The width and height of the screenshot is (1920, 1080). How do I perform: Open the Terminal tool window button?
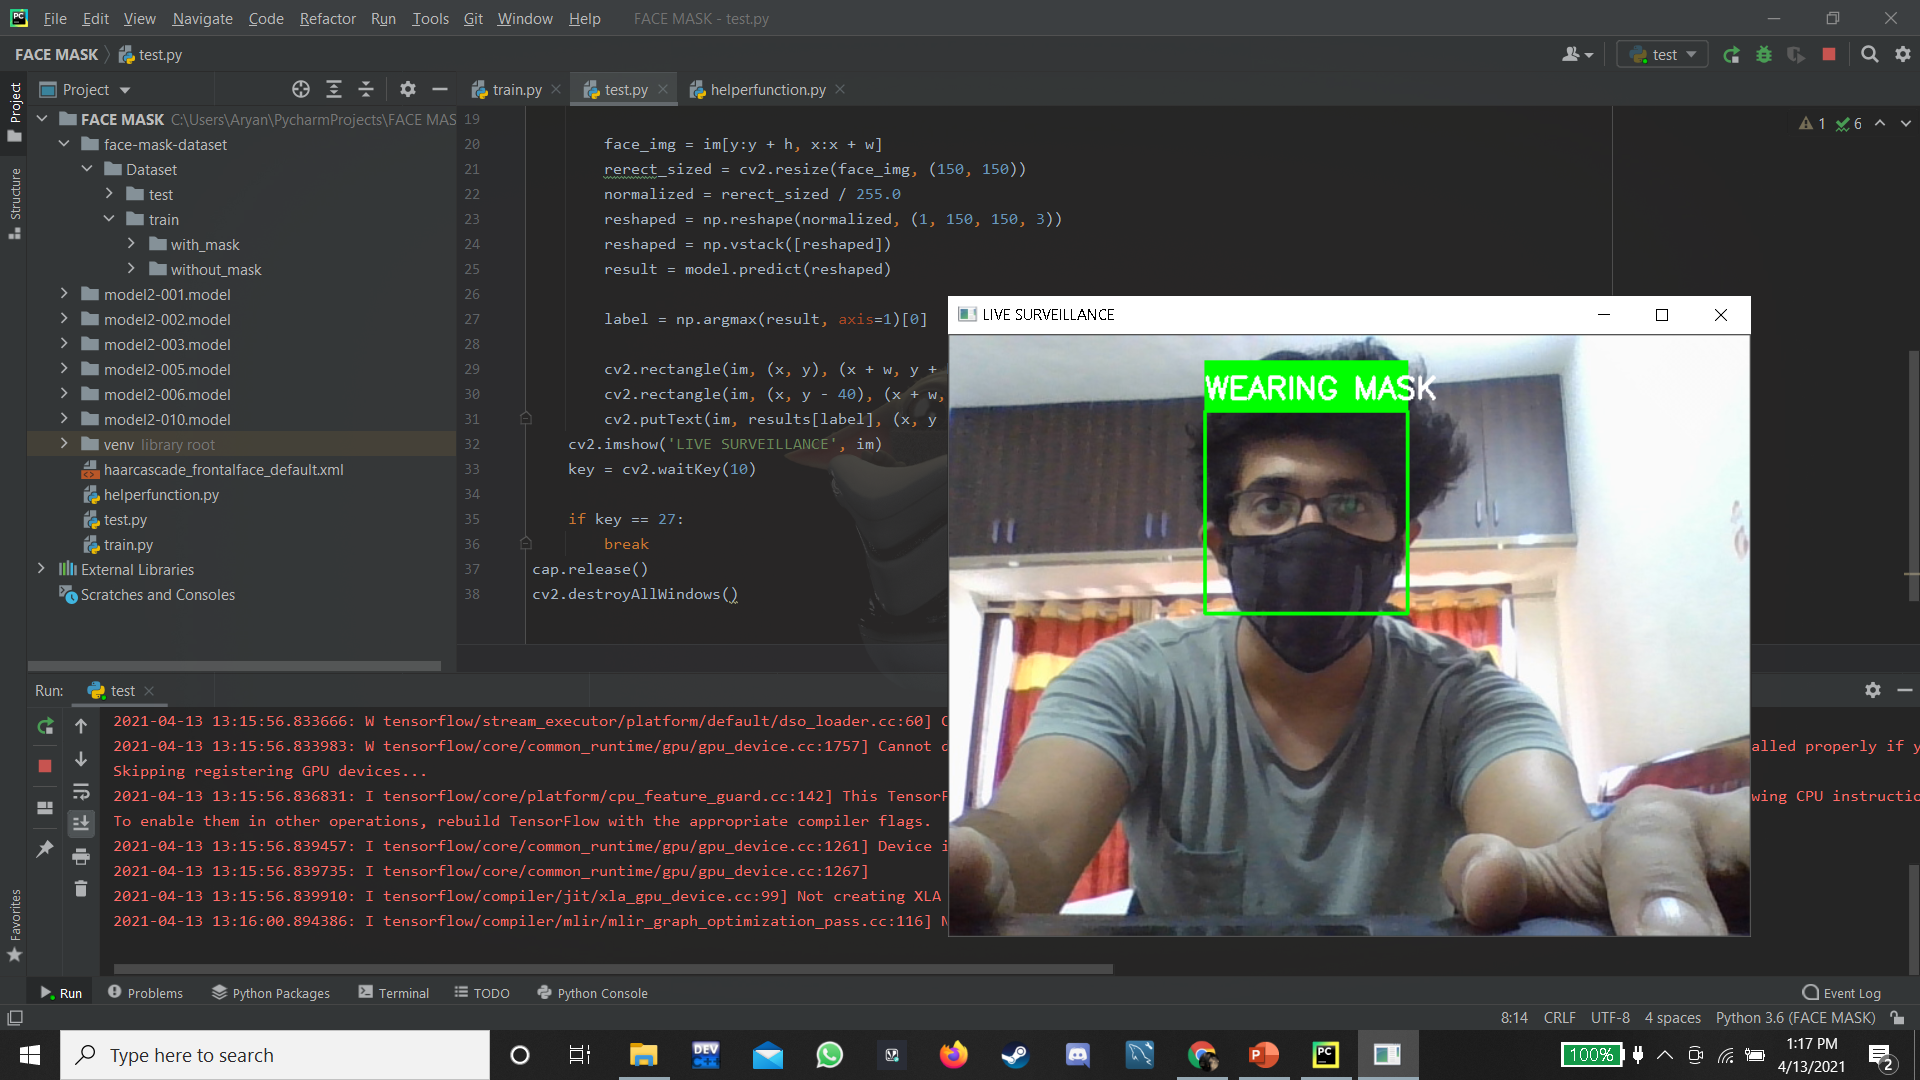point(394,993)
